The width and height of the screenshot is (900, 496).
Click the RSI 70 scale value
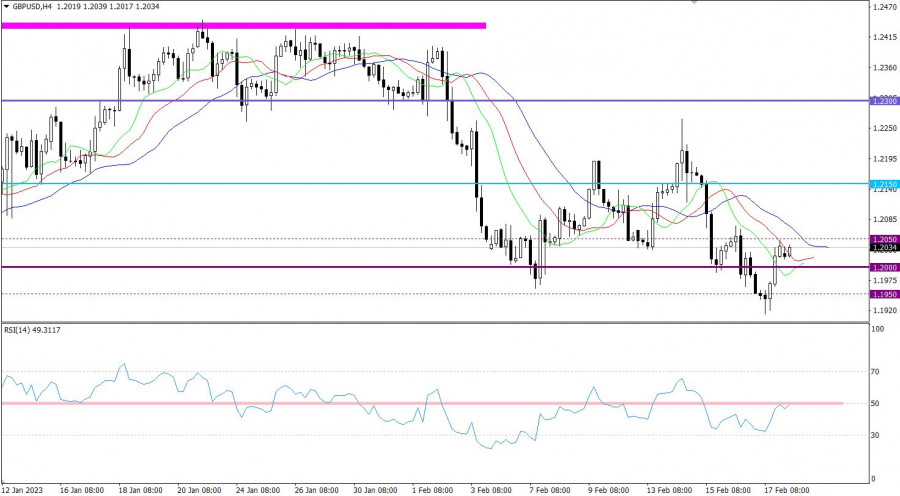876,371
